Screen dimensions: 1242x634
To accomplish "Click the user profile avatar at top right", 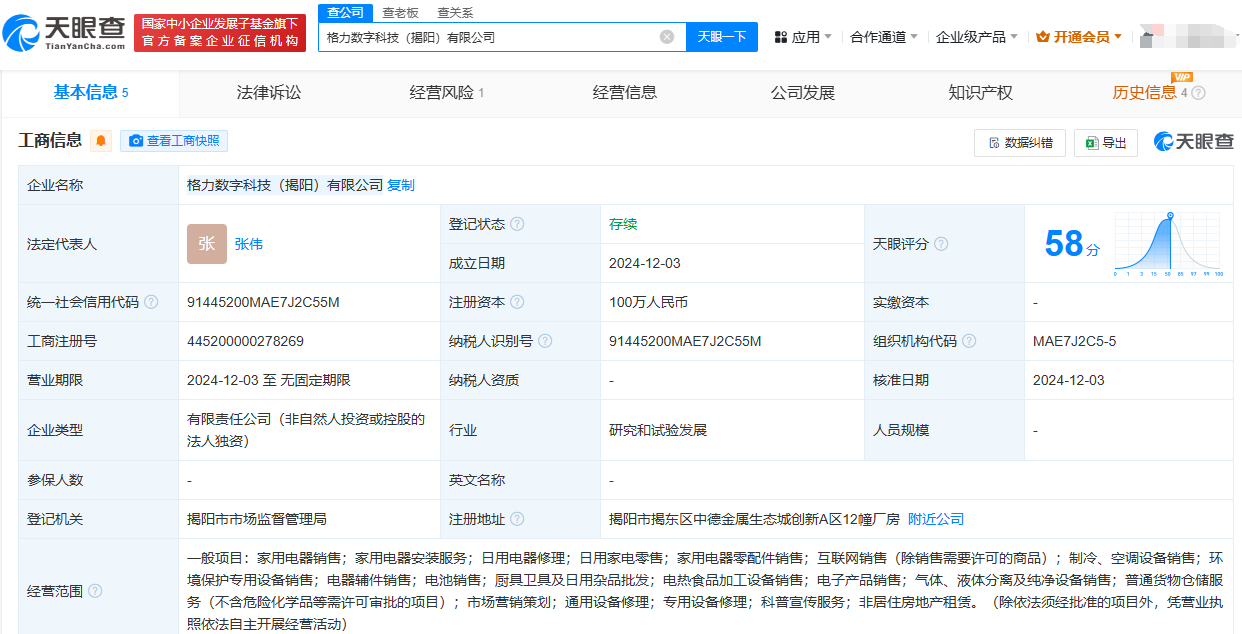I will point(1190,37).
